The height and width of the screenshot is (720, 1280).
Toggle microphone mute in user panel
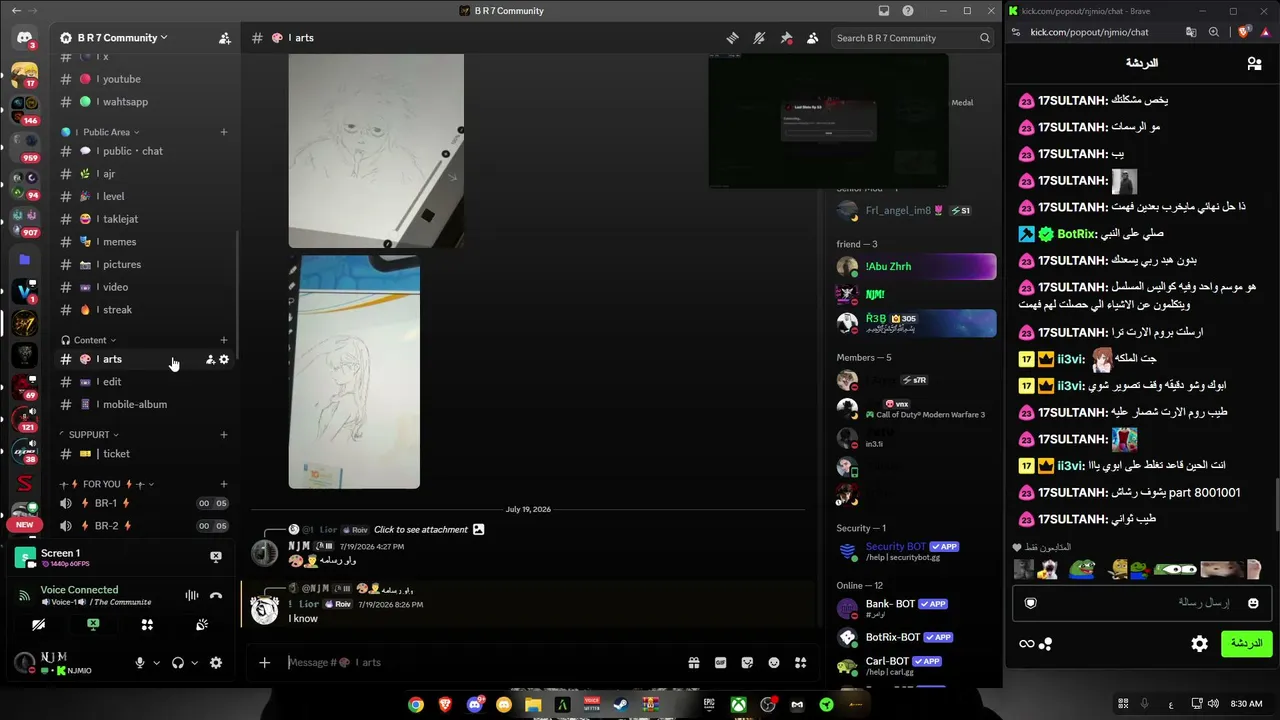[140, 663]
